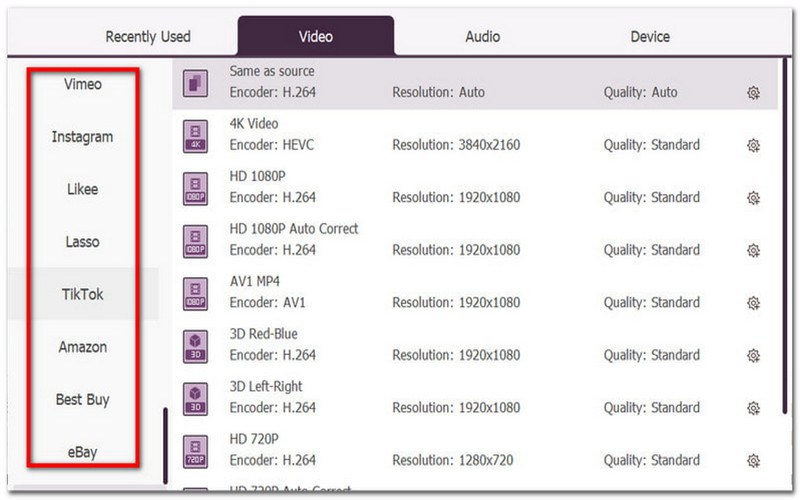Click the 4K Video format icon
This screenshot has width=800, height=500.
(x=196, y=135)
